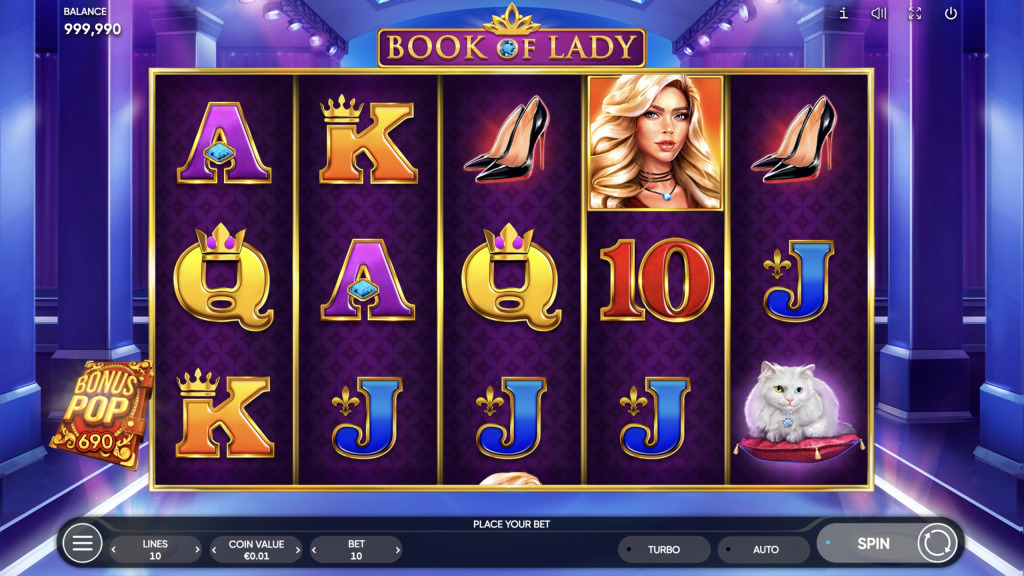The image size is (1024, 576).
Task: Switch to fullscreen mode
Action: click(x=915, y=13)
